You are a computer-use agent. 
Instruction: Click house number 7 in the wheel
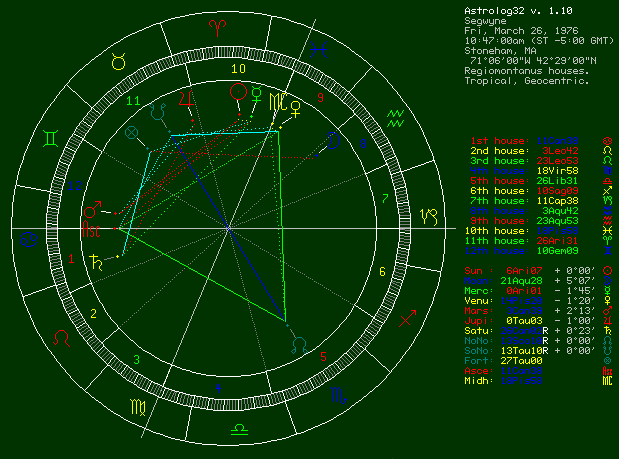click(x=386, y=199)
